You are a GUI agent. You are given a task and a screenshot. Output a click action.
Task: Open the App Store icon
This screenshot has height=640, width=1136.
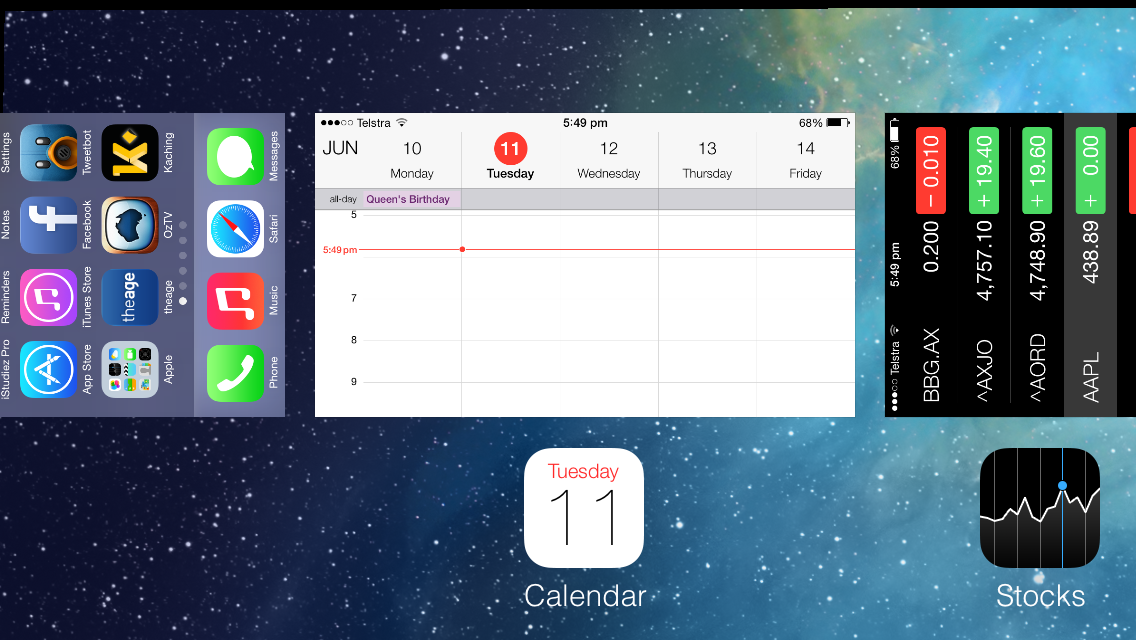(49, 370)
